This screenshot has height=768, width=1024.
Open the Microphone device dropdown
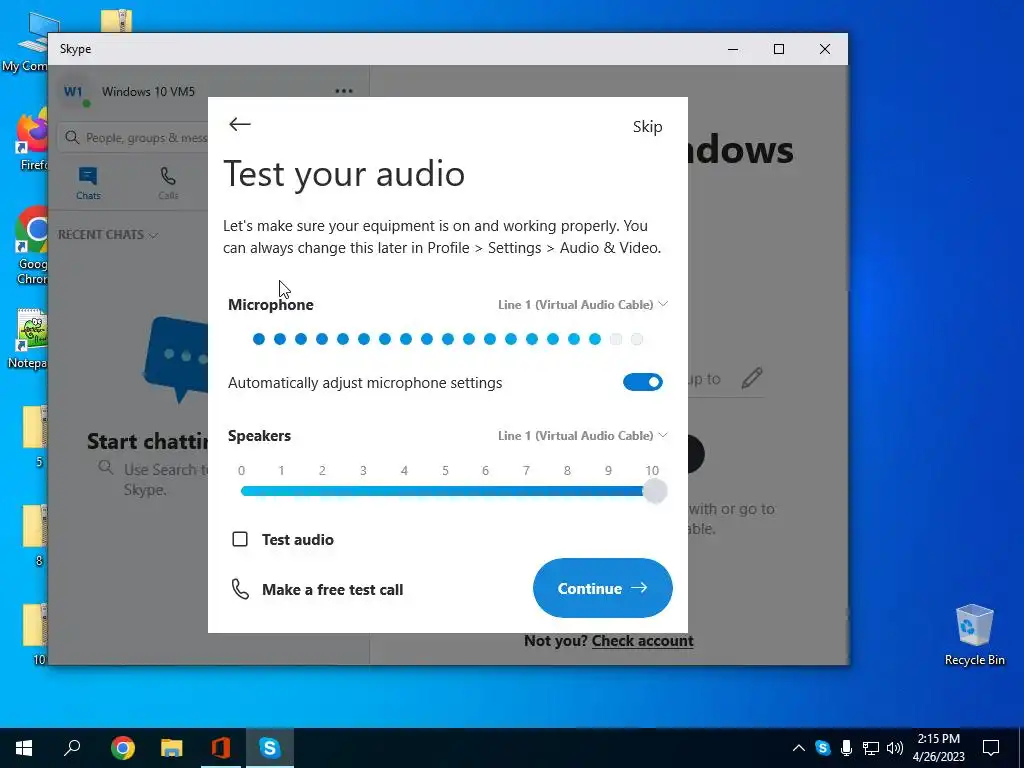click(583, 304)
